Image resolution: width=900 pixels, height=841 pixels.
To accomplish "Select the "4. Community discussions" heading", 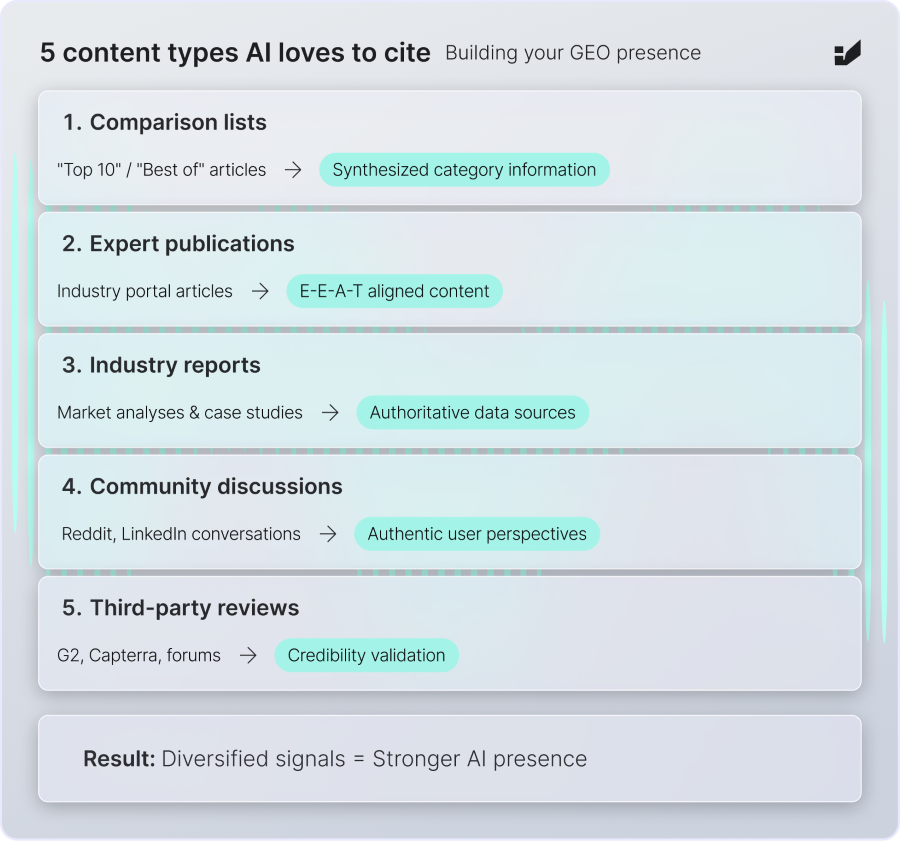I will pyautogui.click(x=202, y=487).
